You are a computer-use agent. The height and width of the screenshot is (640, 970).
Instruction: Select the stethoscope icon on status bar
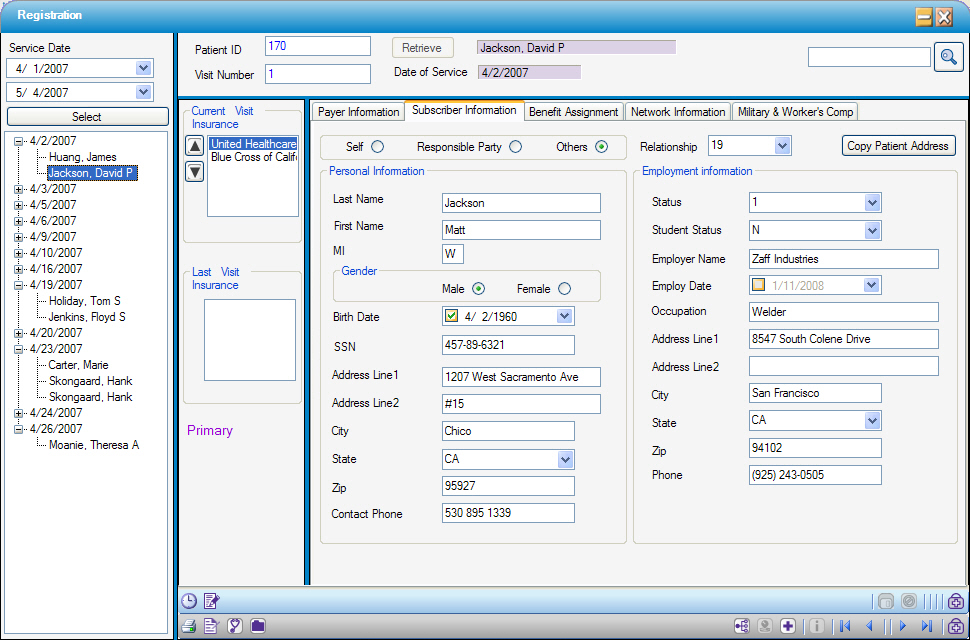[x=234, y=625]
